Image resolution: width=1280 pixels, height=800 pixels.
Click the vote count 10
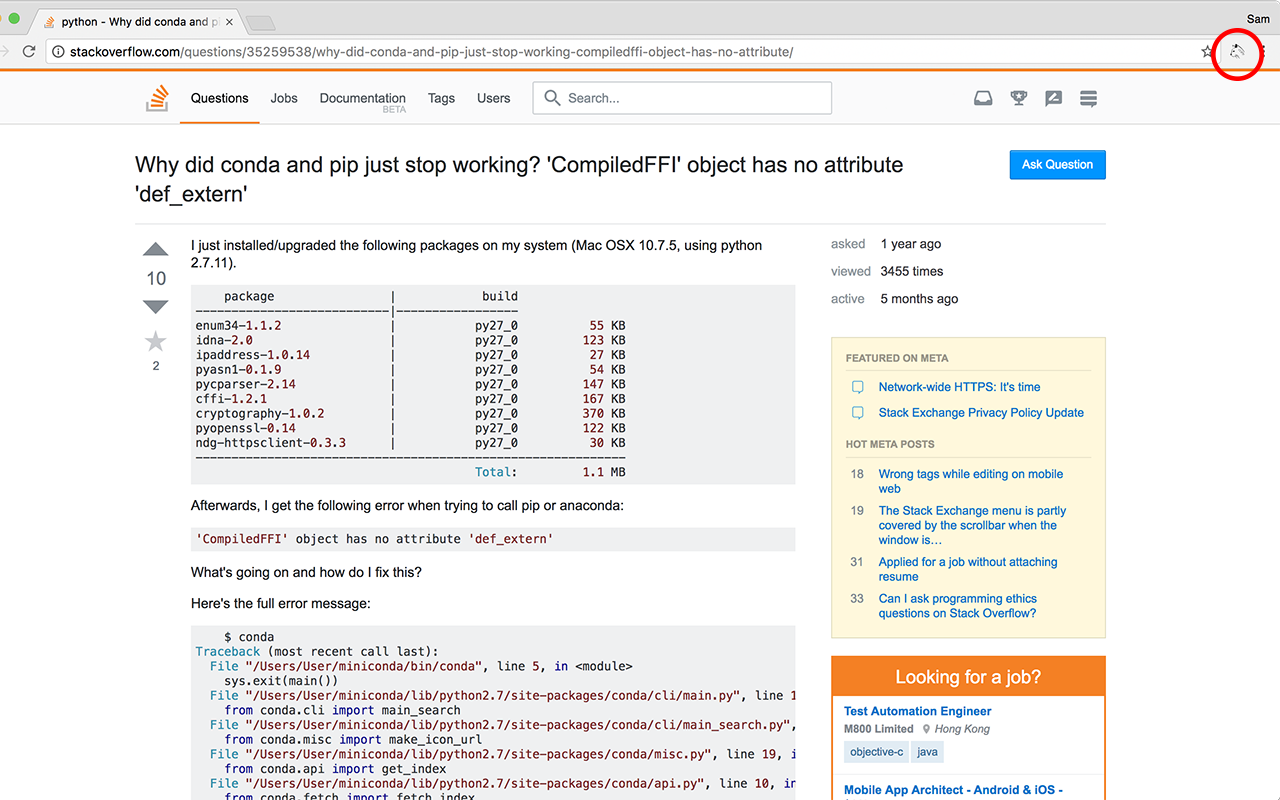tap(156, 278)
